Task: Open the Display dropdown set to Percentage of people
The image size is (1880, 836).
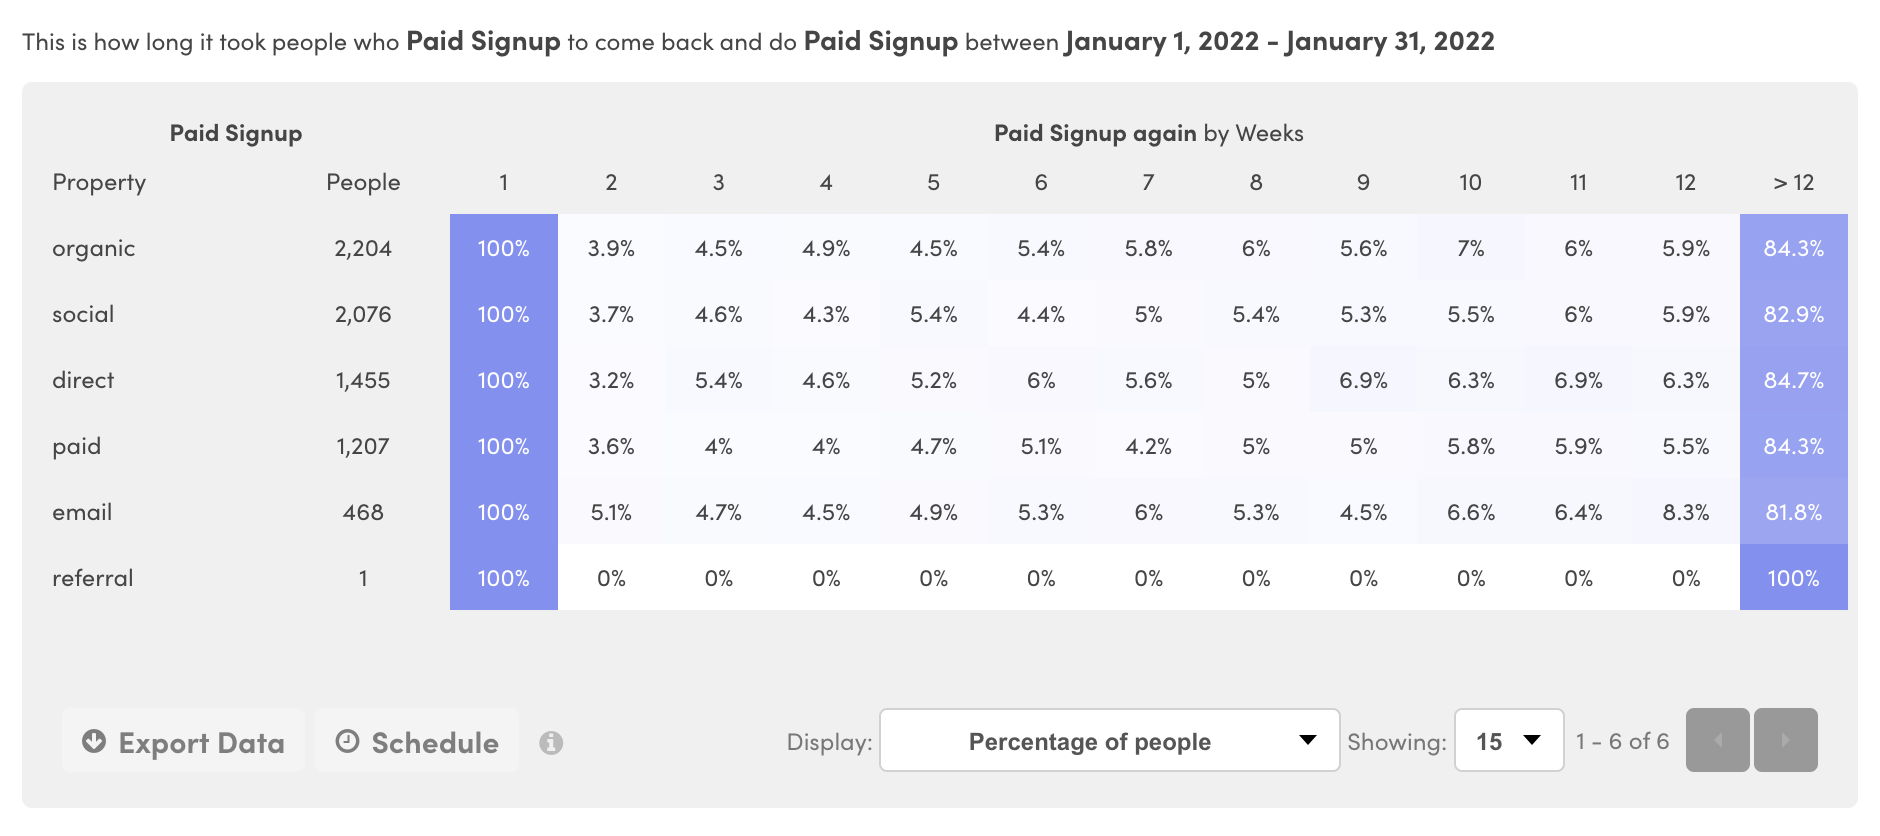Action: (x=1108, y=741)
